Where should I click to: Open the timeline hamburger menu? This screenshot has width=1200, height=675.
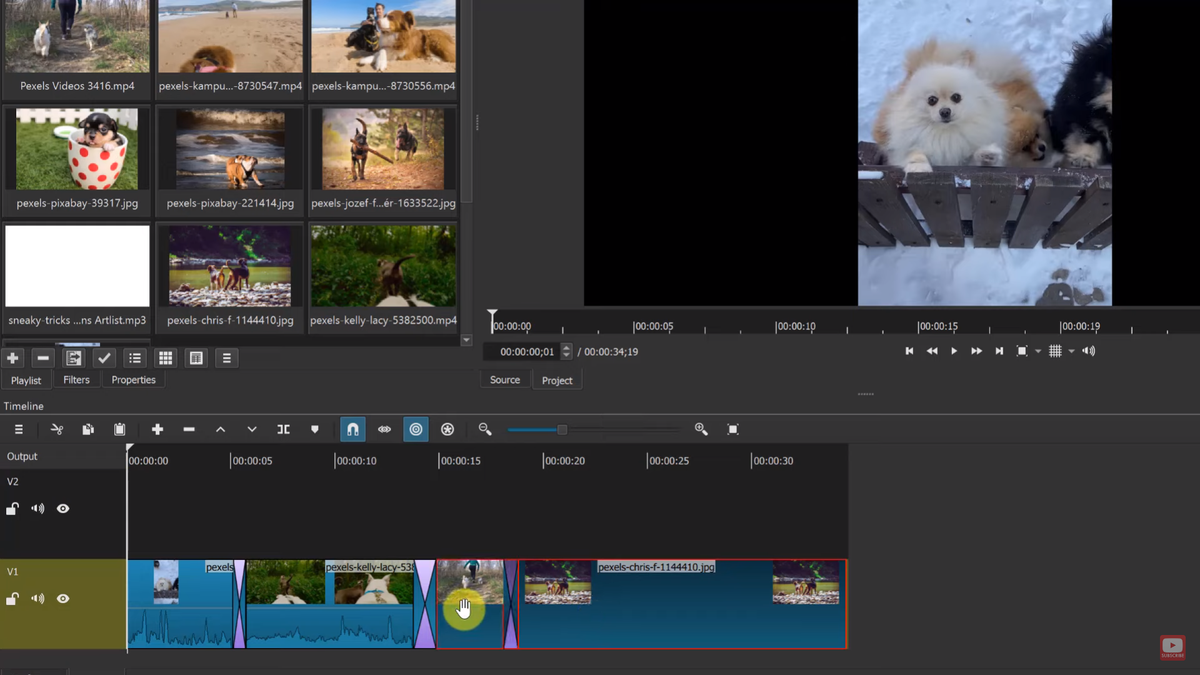18,429
